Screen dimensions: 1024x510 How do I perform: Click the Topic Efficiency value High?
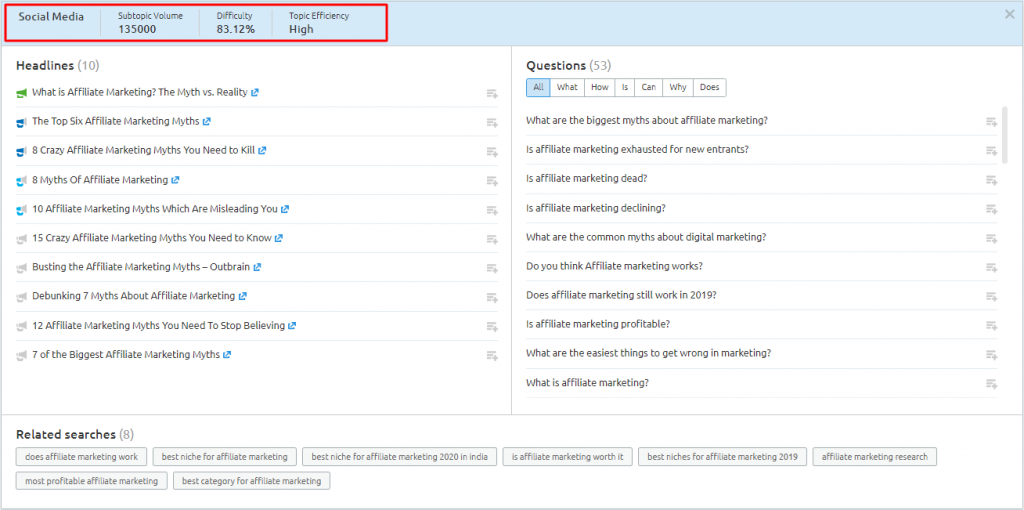coord(301,29)
